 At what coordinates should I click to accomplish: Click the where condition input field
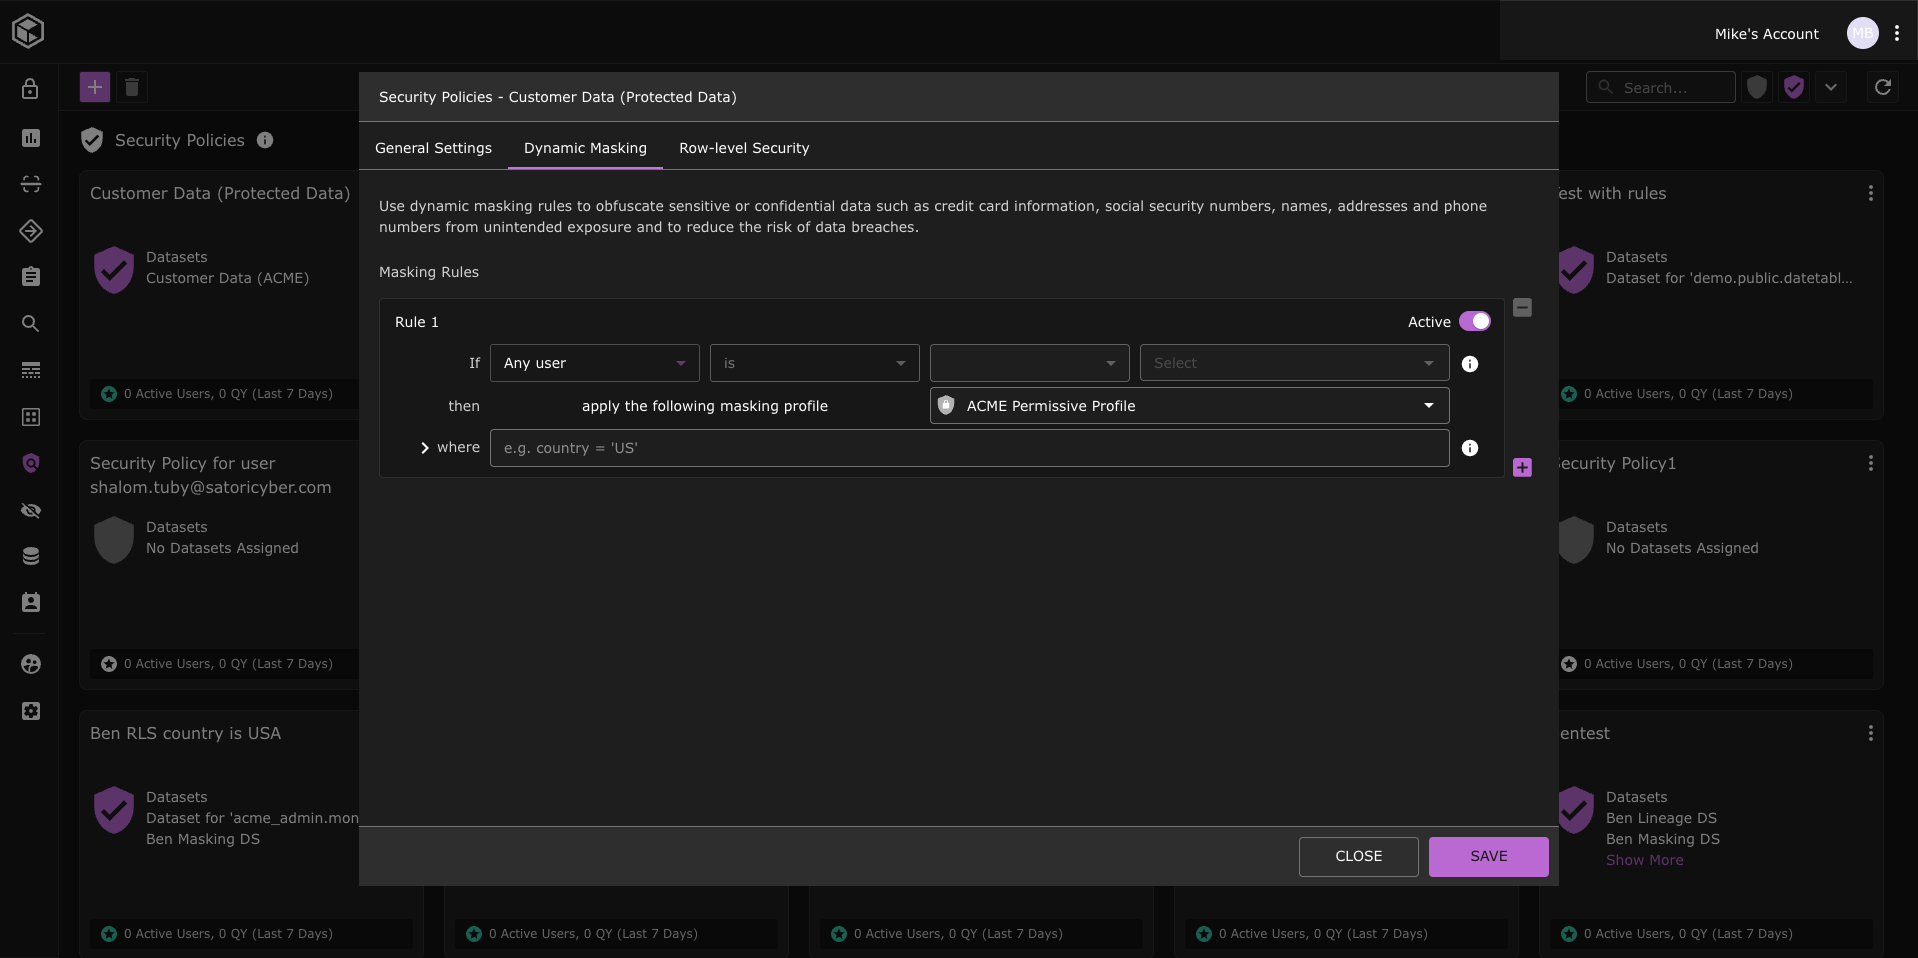pyautogui.click(x=968, y=448)
